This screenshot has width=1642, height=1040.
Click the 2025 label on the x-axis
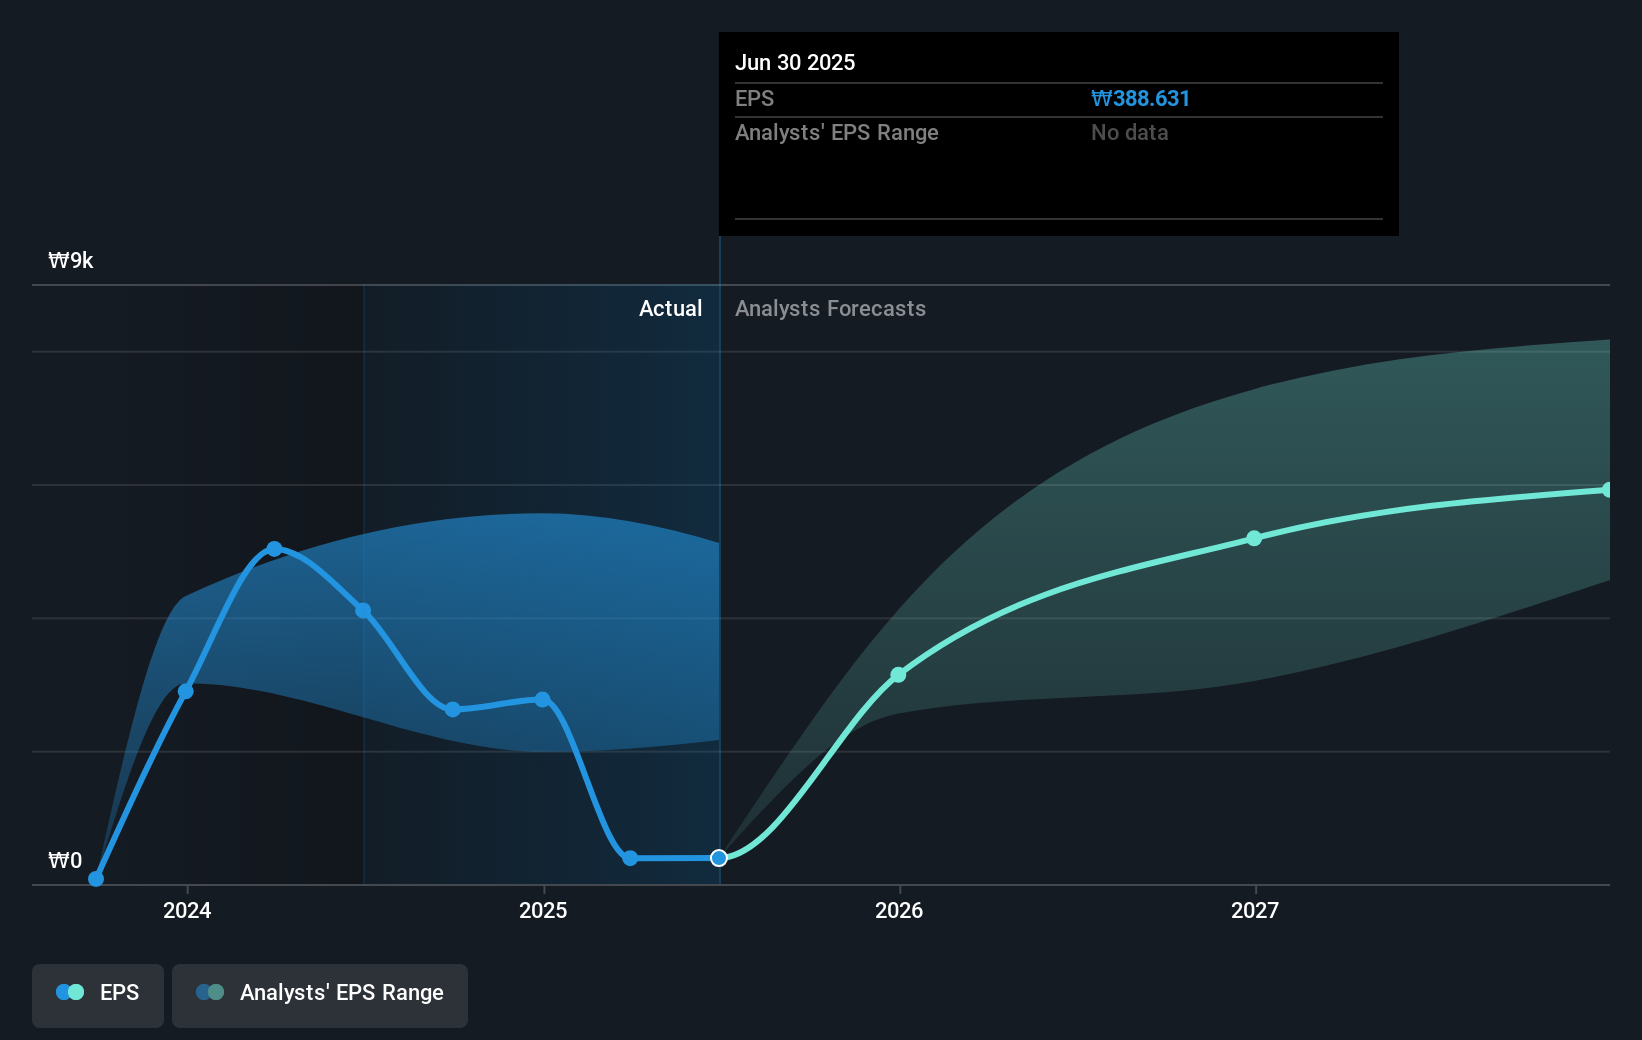(542, 910)
